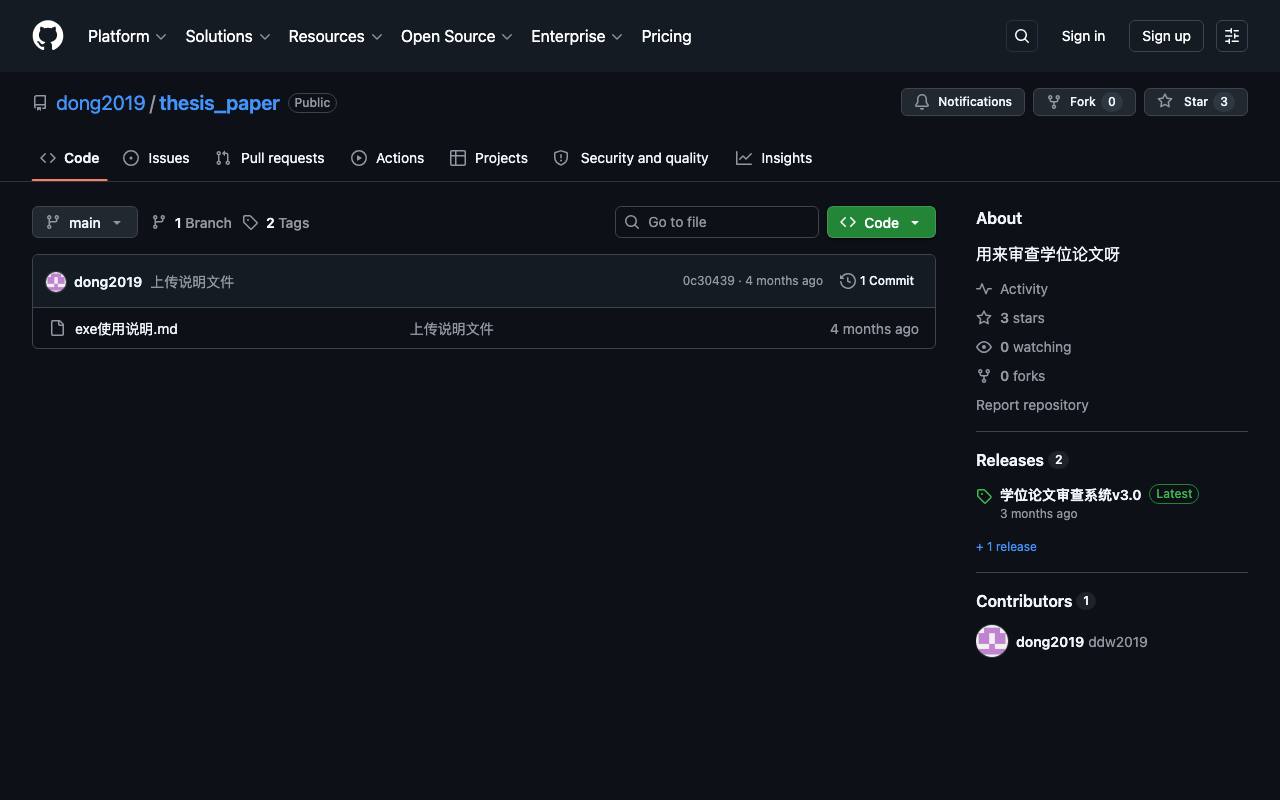Switch to the Insights tab
This screenshot has width=1280, height=800.
tap(774, 158)
